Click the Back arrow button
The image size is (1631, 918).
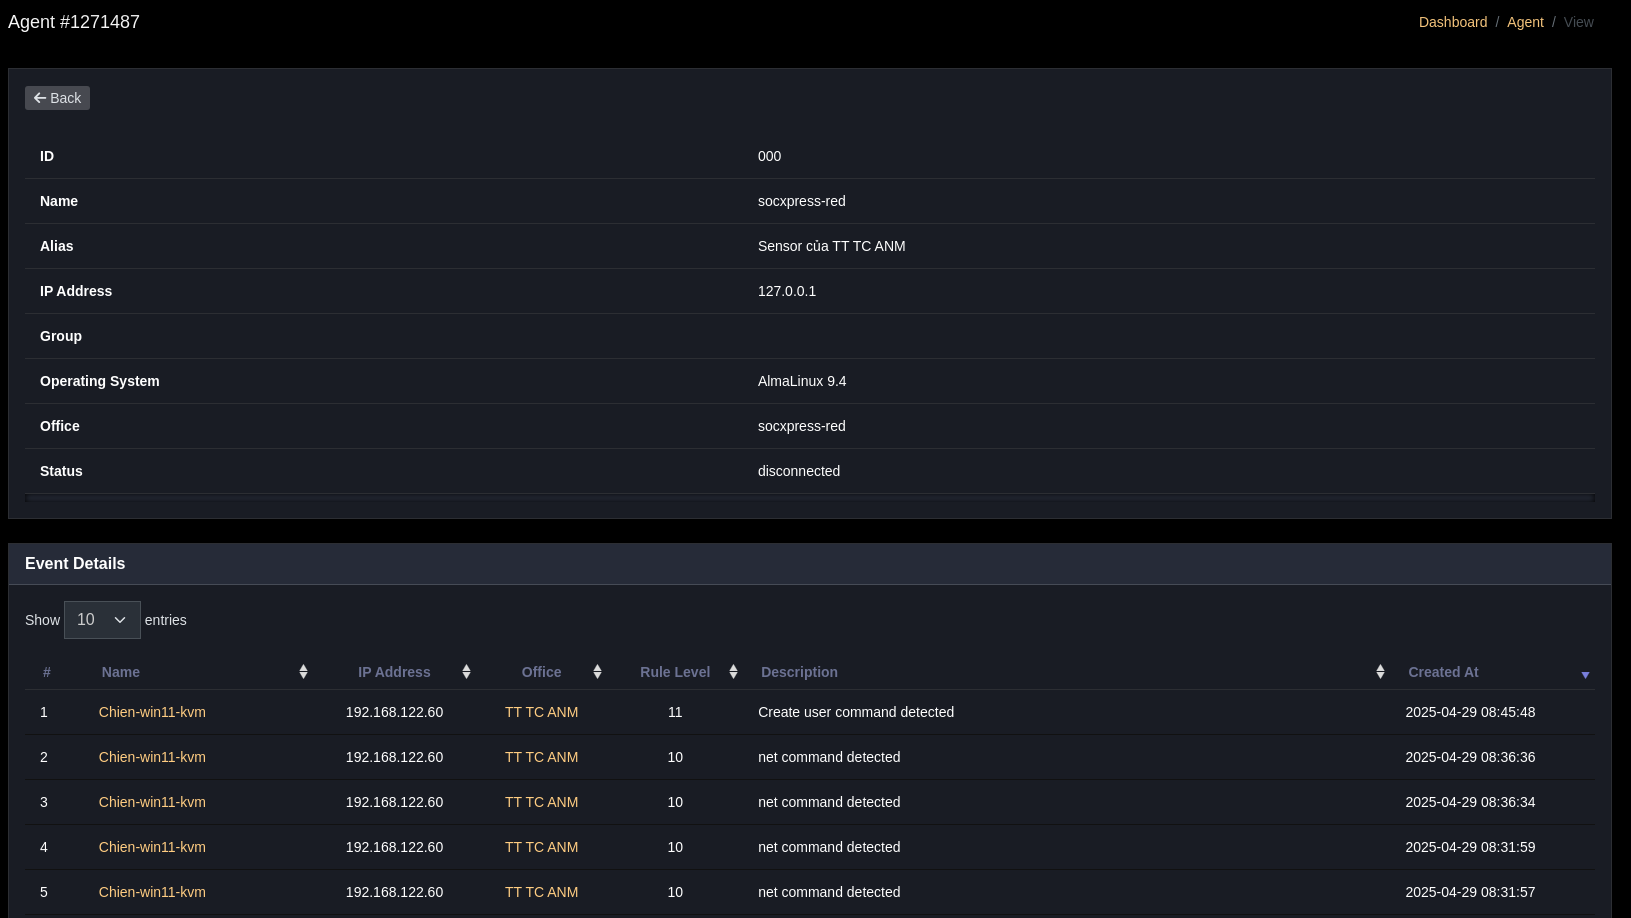click(57, 98)
